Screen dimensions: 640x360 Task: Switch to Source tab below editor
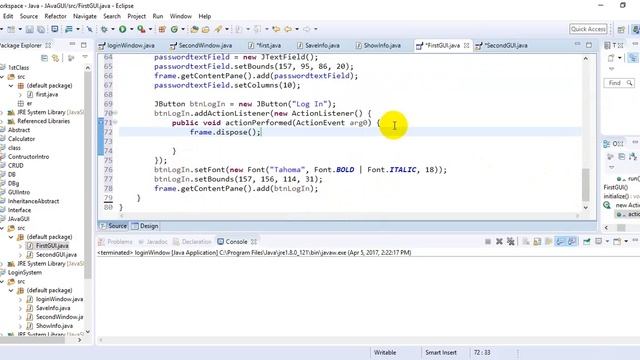(x=113, y=226)
